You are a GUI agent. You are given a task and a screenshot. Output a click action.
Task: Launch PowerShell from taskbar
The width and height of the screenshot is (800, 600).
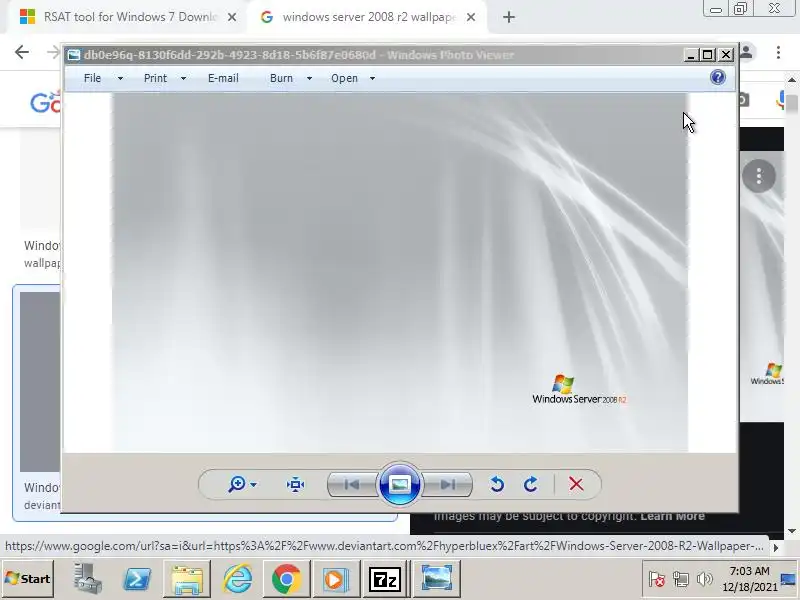137,579
